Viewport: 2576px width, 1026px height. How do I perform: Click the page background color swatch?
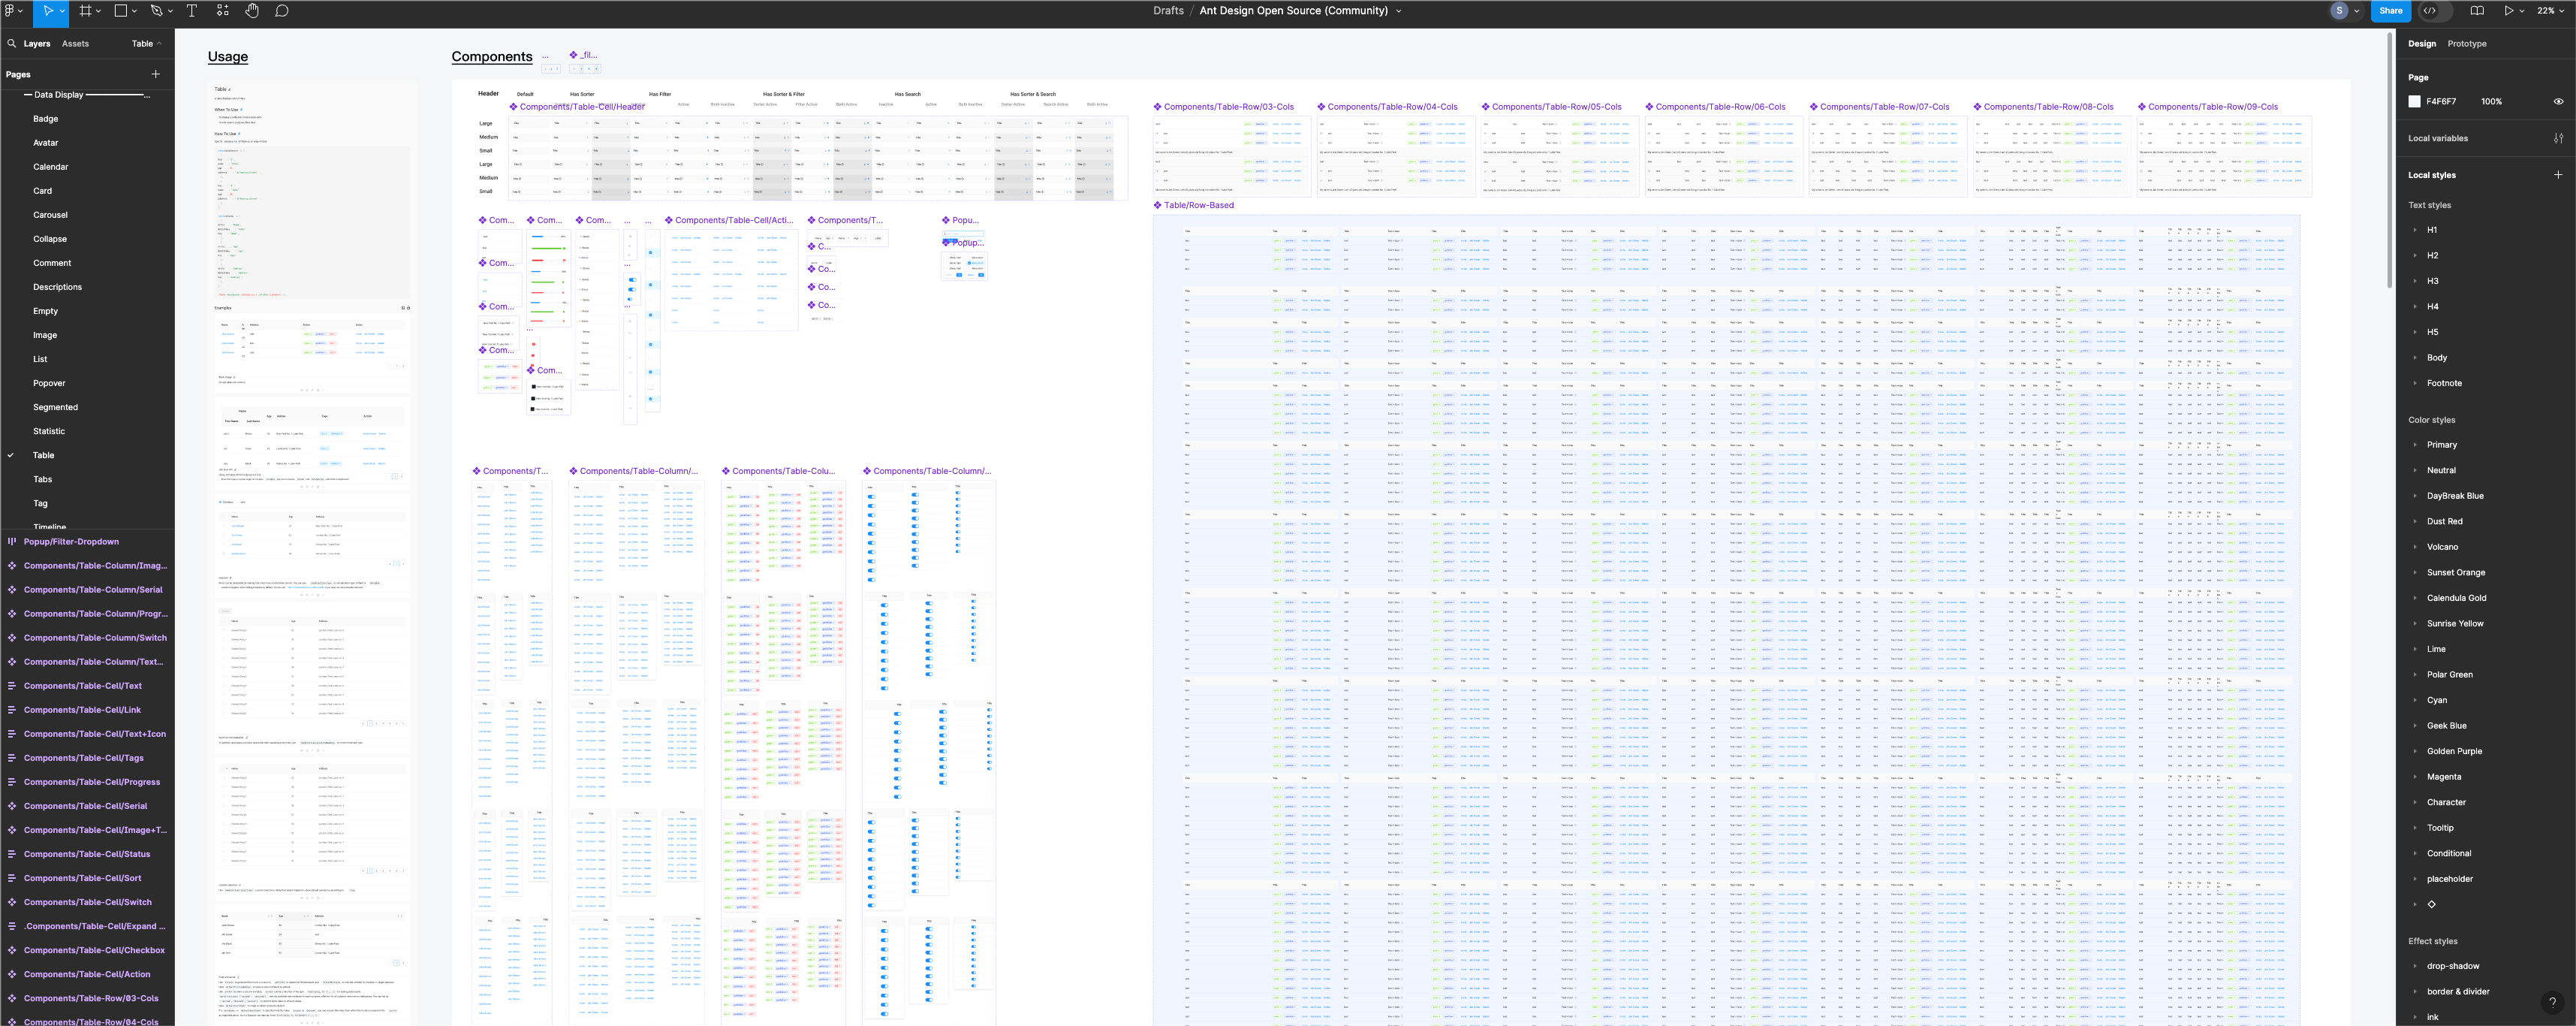(2414, 101)
